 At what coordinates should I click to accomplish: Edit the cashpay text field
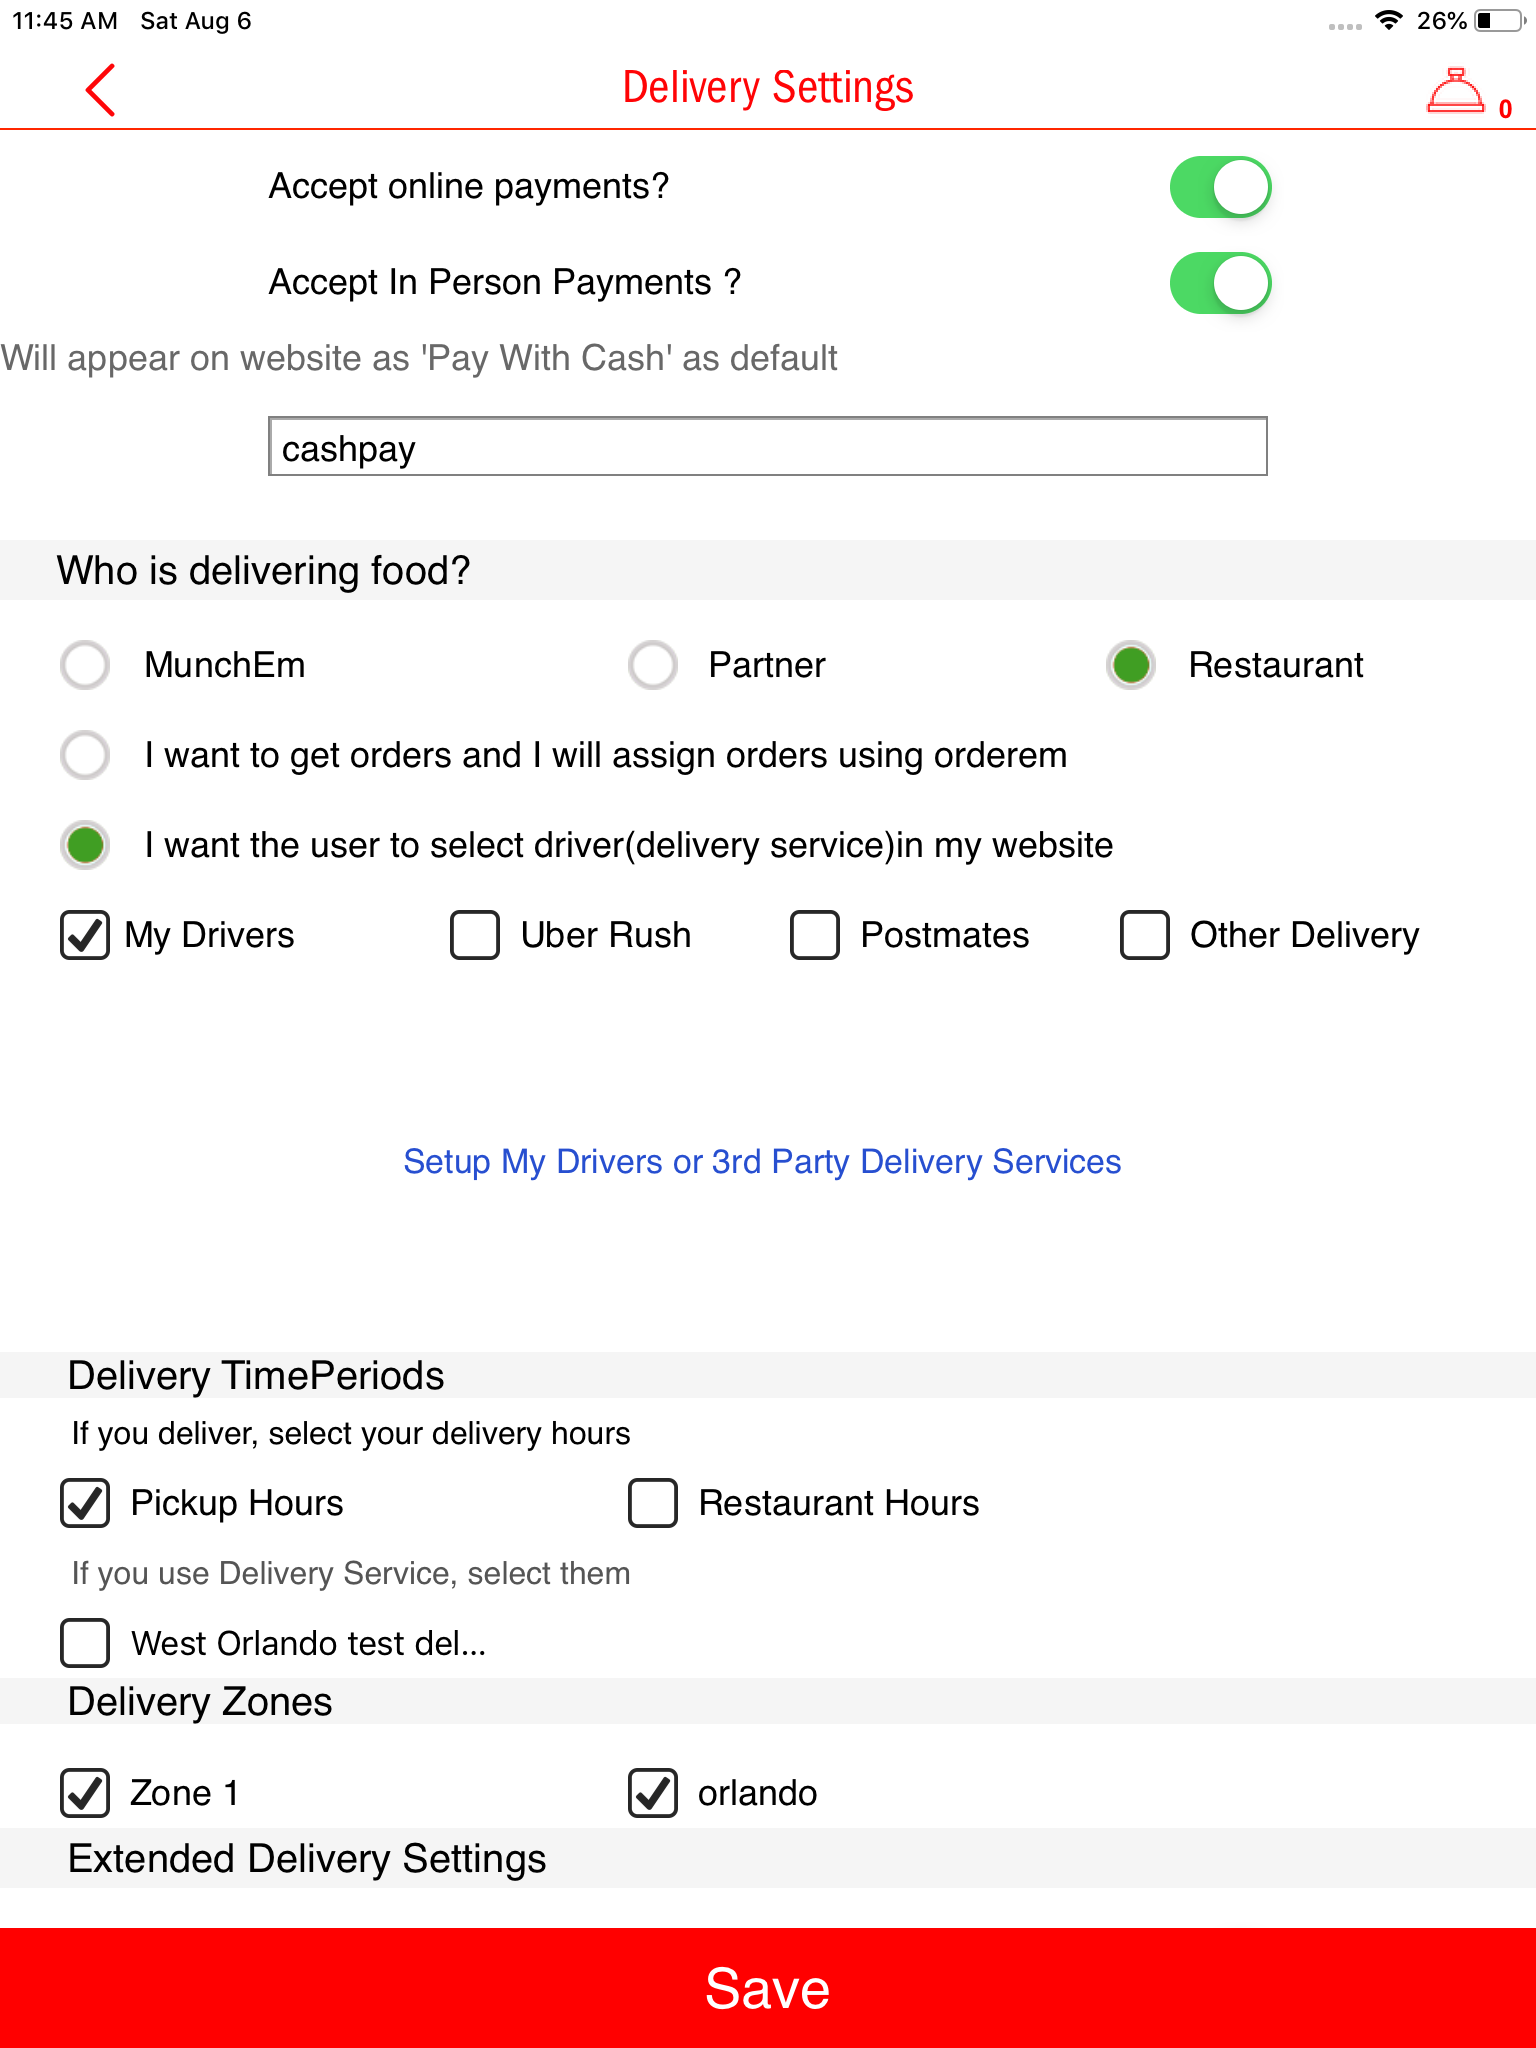point(767,447)
